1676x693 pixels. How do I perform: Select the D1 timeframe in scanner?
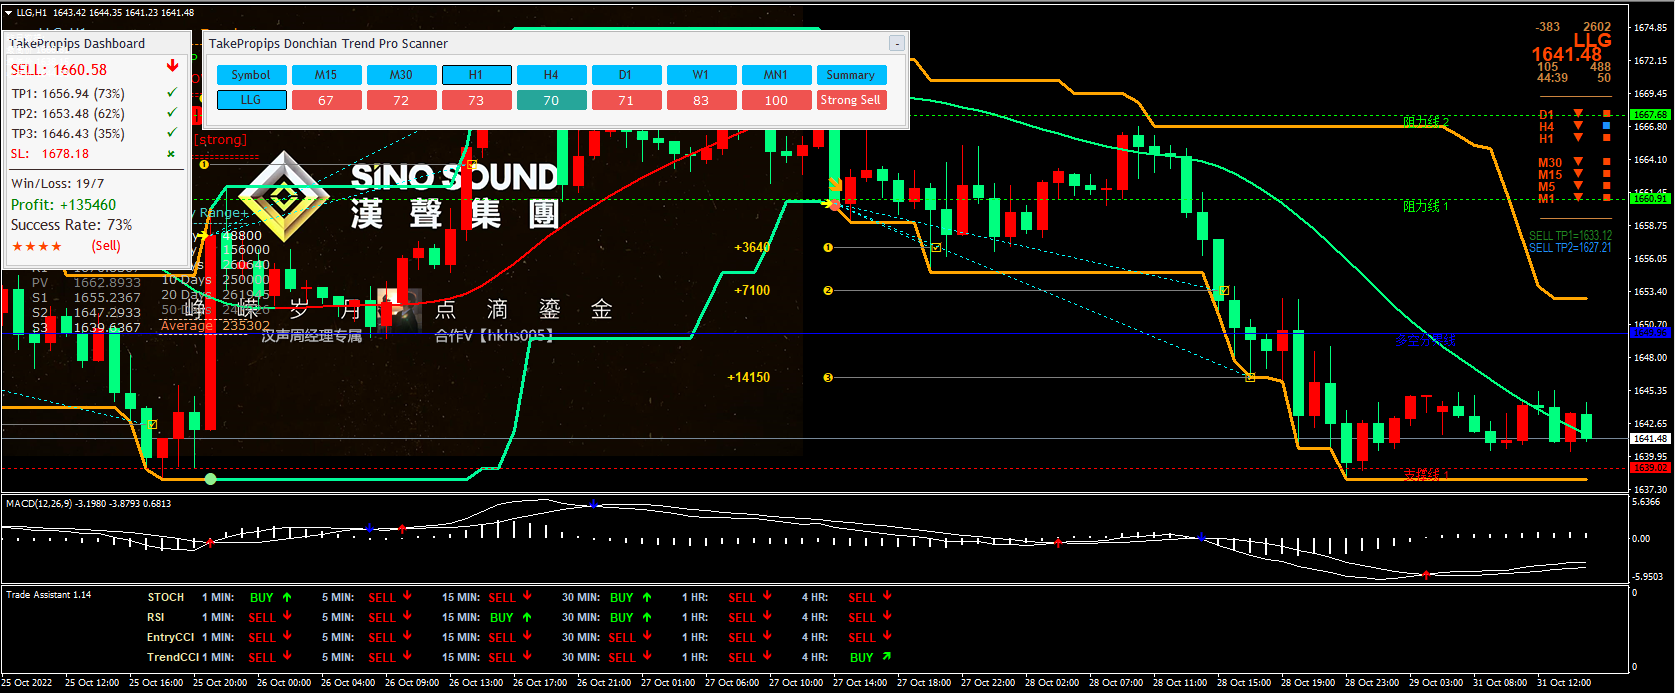coord(626,75)
